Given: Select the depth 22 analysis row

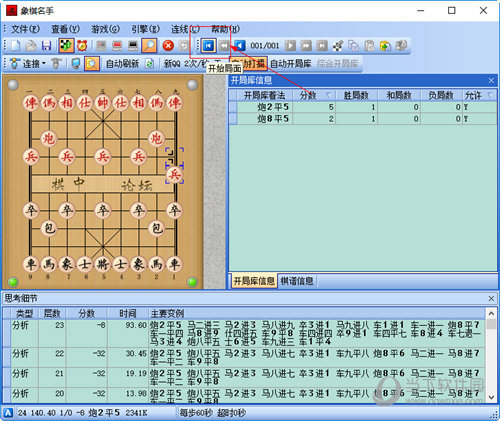Looking at the screenshot, I should click(x=244, y=357).
